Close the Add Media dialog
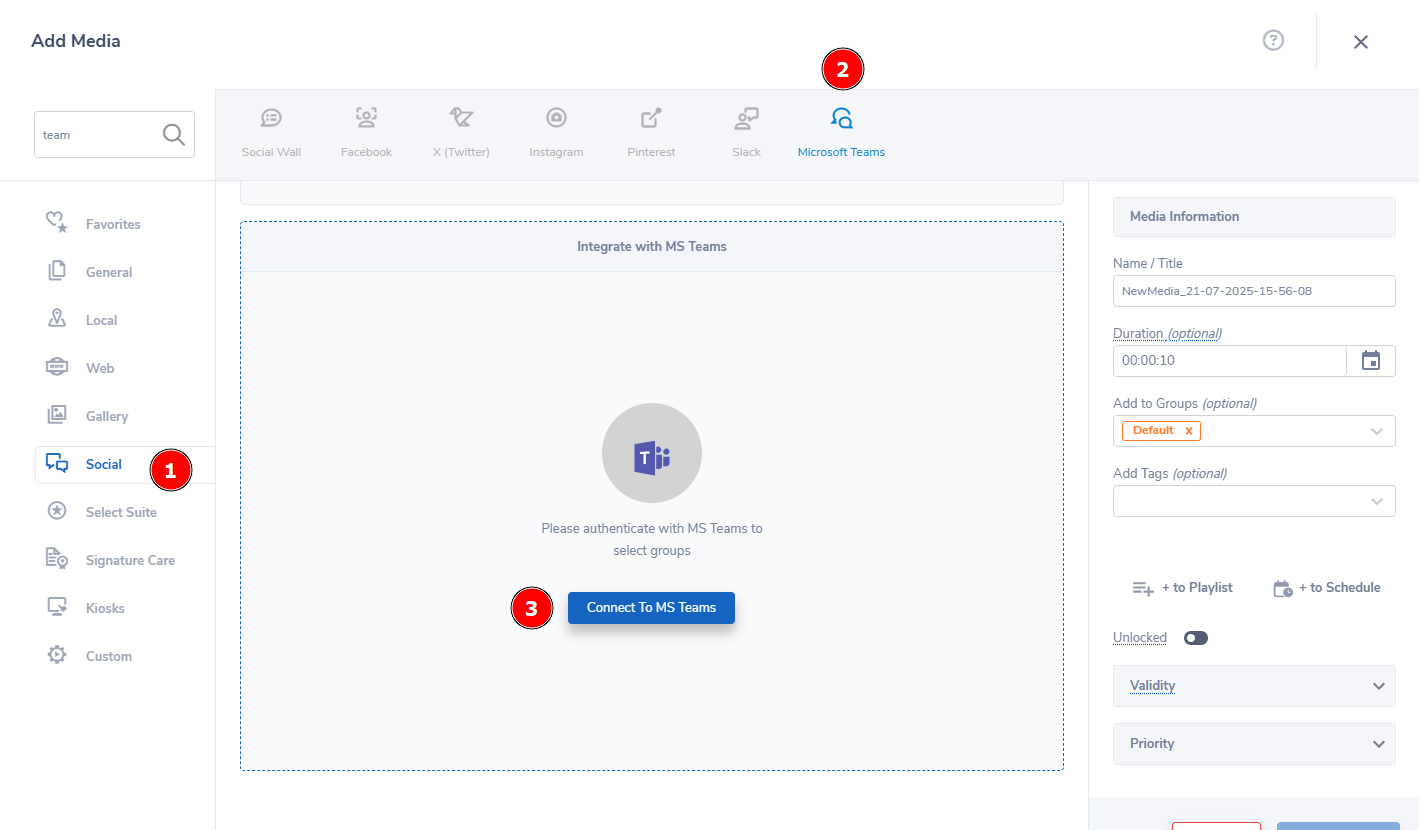 coord(1360,42)
